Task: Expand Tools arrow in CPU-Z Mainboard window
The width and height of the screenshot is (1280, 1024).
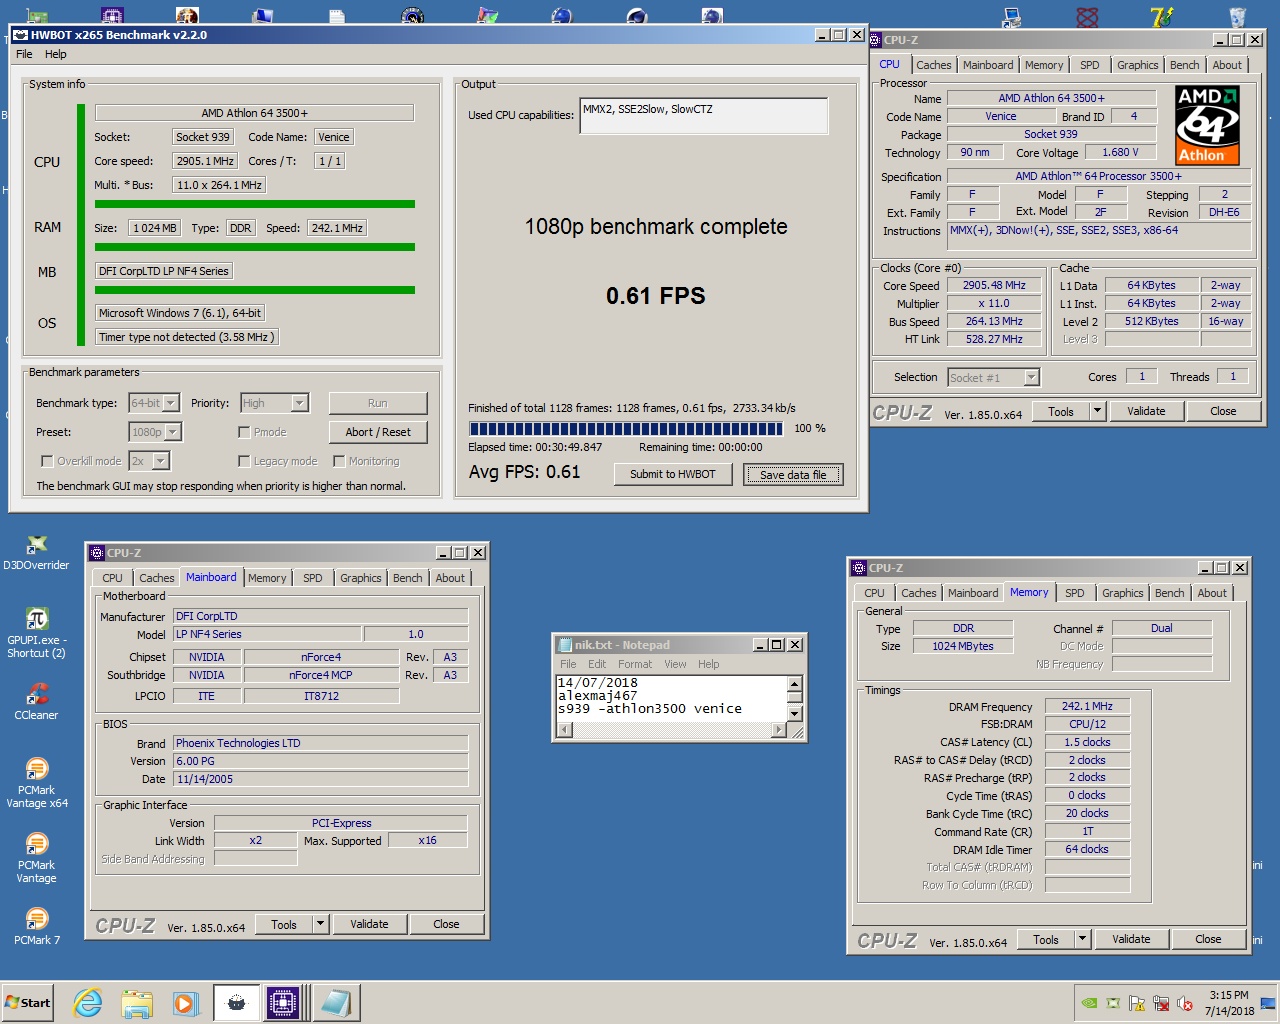Action: tap(320, 924)
